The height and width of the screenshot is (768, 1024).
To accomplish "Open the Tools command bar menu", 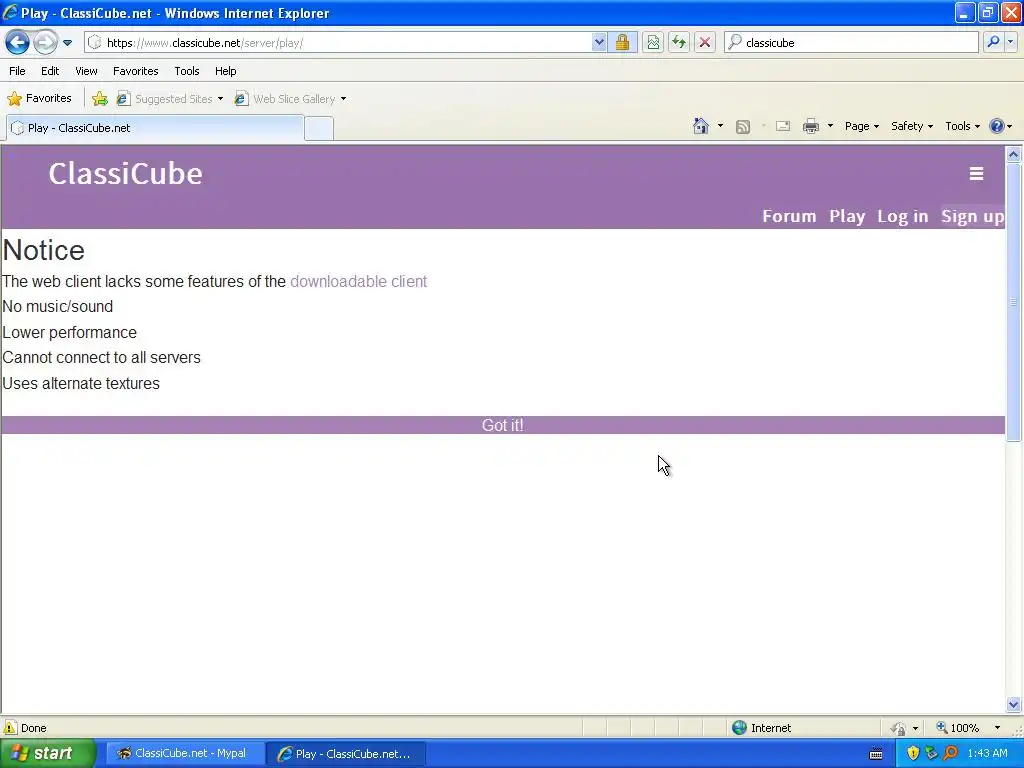I will 962,126.
